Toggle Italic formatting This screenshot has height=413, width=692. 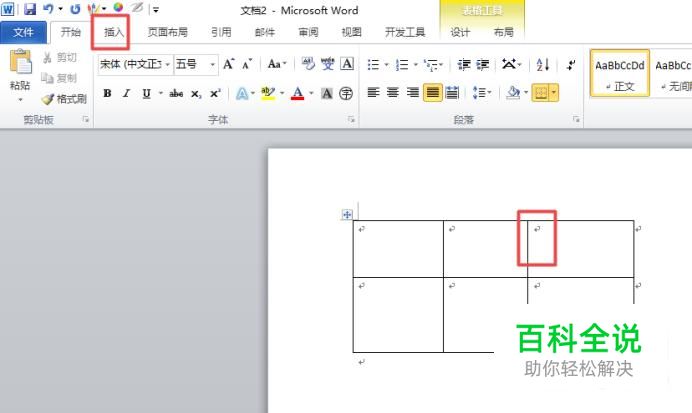[x=127, y=94]
